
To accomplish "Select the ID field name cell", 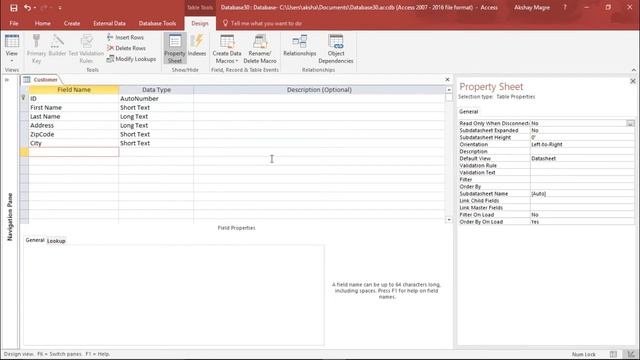I will click(x=74, y=98).
